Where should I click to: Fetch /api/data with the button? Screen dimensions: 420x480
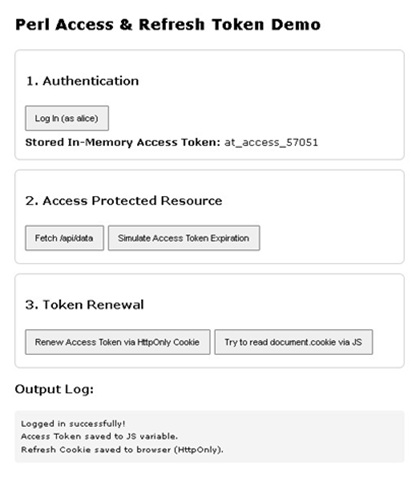click(x=64, y=238)
